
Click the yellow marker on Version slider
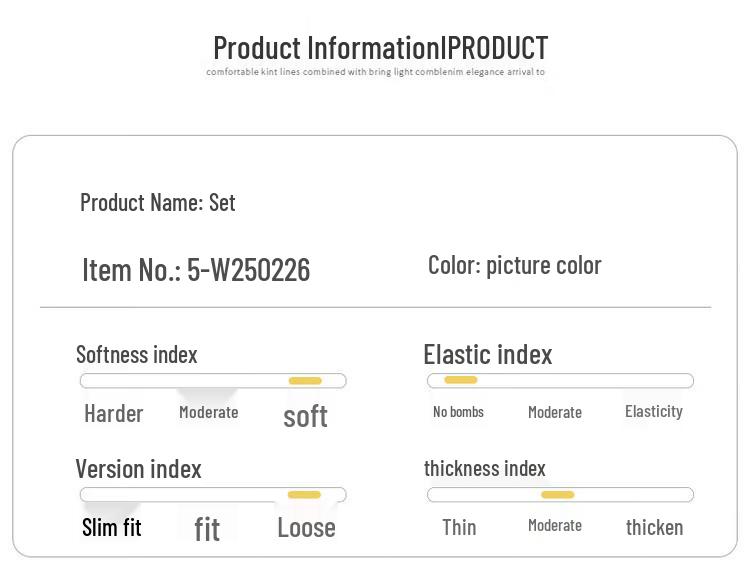(304, 495)
